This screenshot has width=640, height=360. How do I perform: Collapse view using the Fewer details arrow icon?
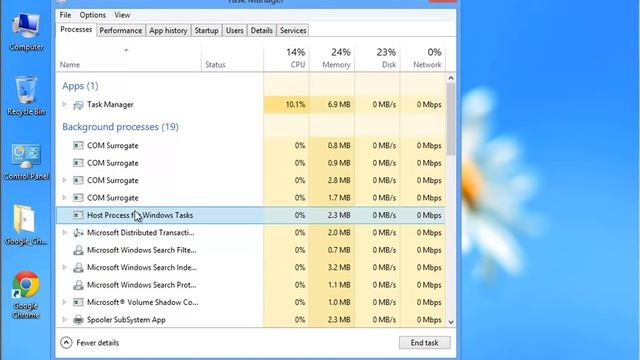(66, 342)
